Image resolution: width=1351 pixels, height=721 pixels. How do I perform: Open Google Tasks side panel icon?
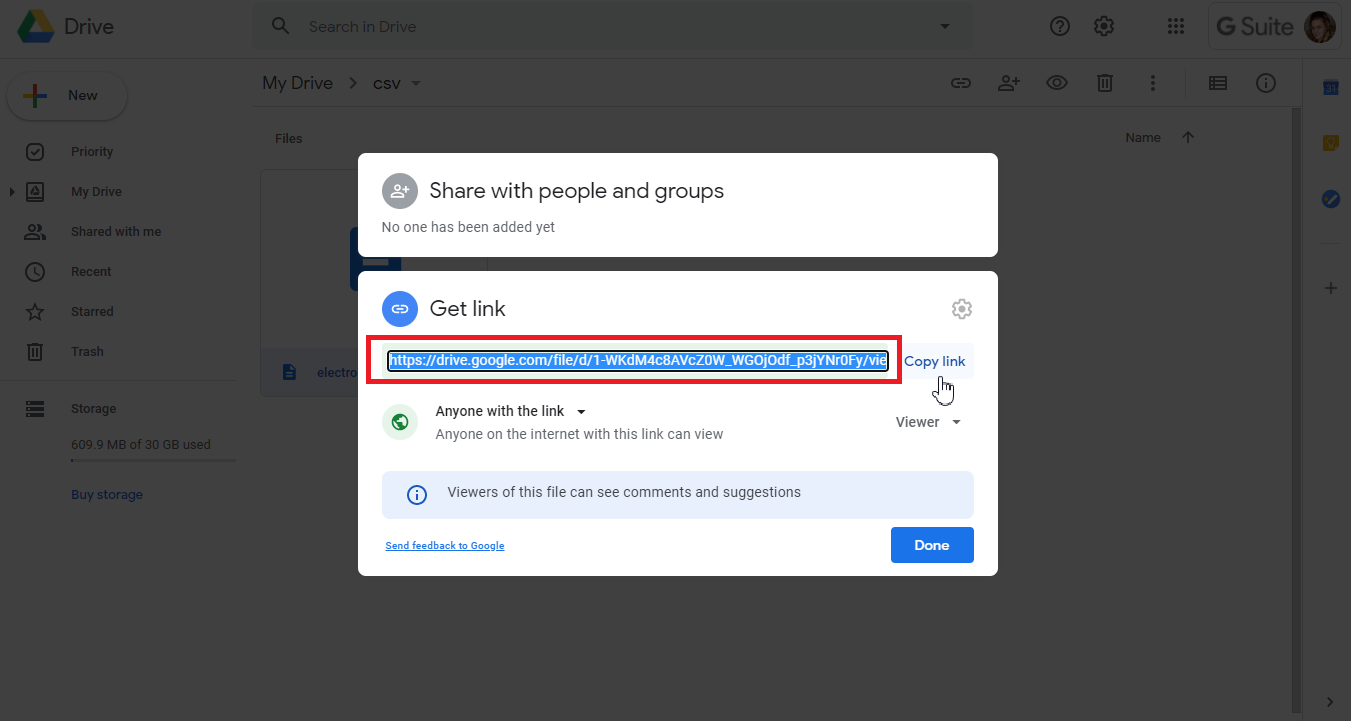[x=1330, y=200]
